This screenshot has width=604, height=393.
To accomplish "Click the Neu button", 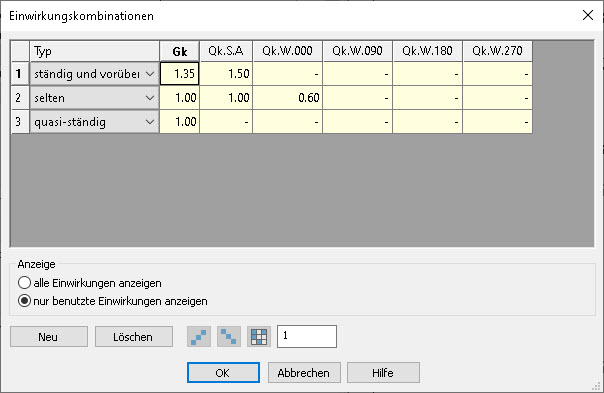I will [x=49, y=337].
